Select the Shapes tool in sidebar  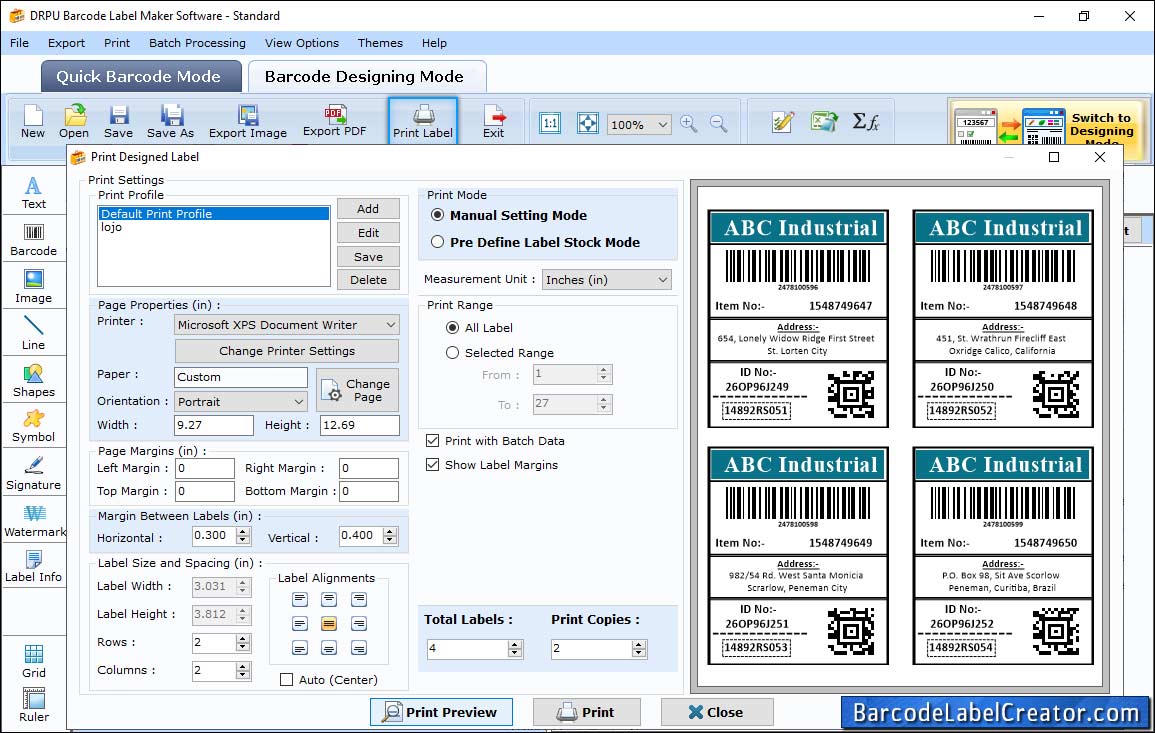(x=33, y=380)
